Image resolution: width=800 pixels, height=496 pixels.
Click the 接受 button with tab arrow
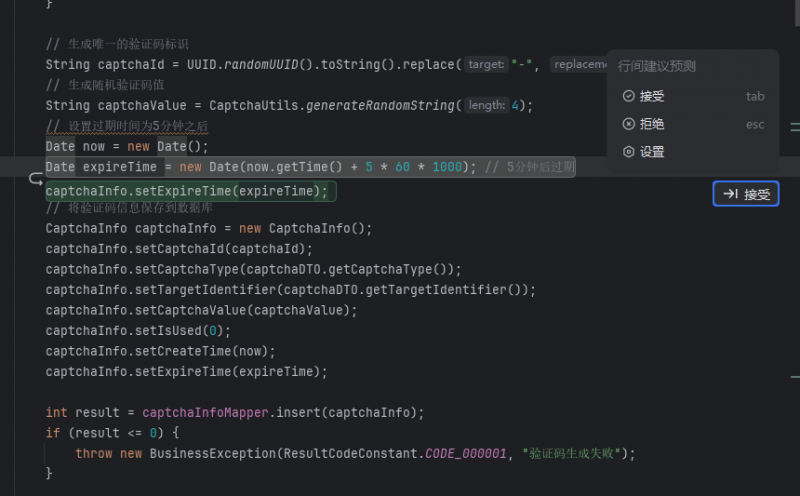click(x=745, y=194)
